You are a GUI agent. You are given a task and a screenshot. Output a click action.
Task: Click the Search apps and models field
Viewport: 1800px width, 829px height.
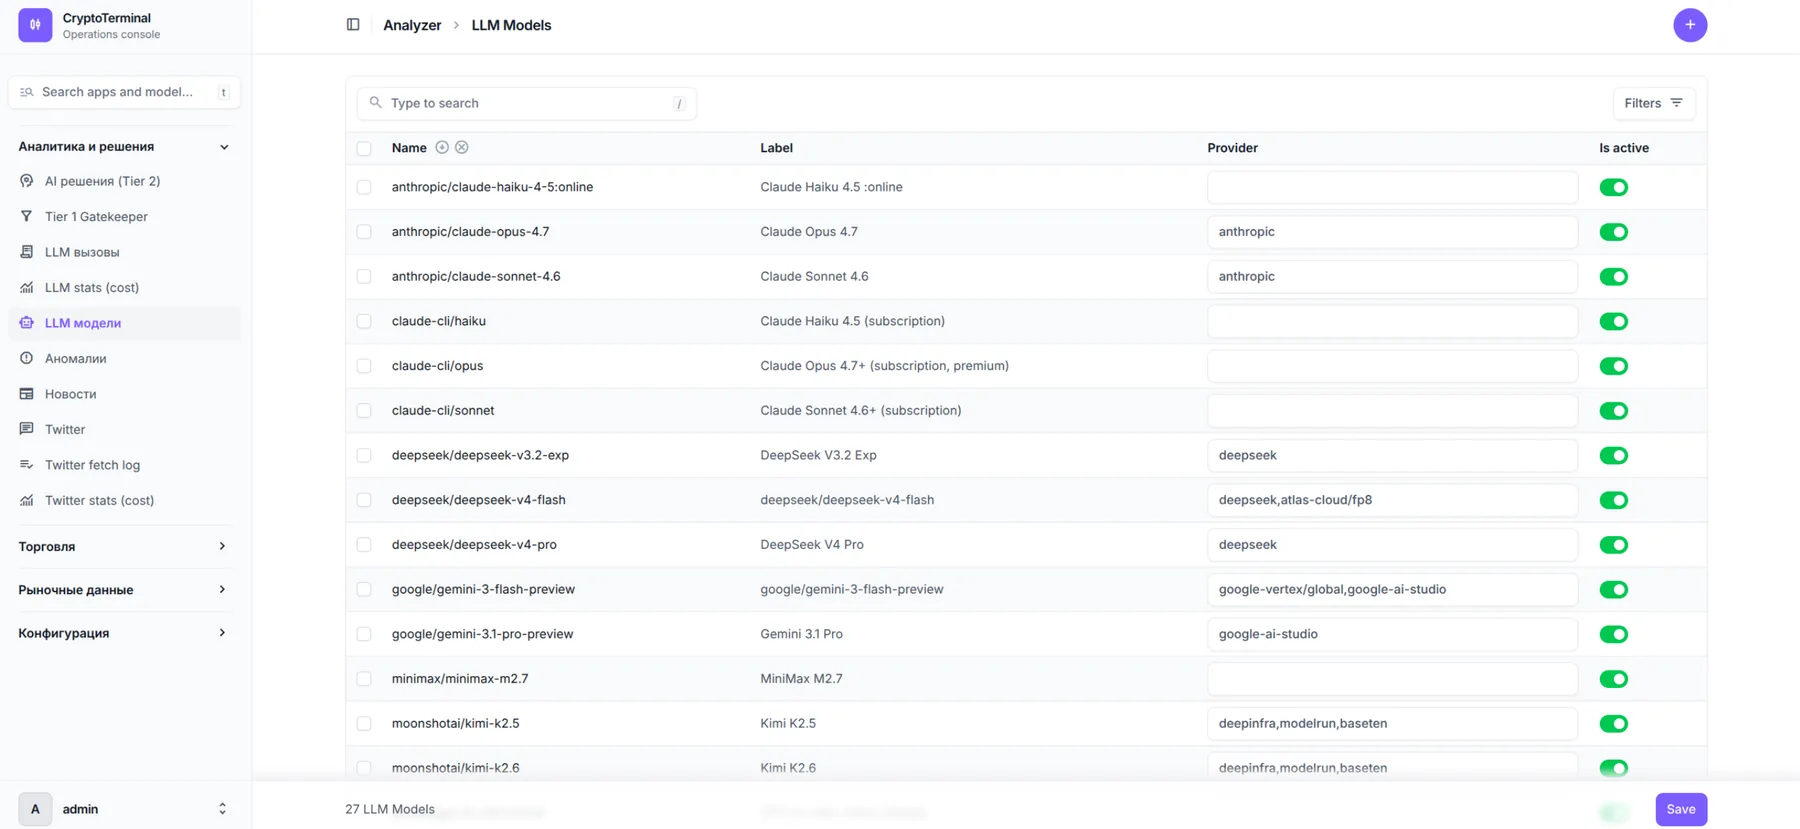pyautogui.click(x=124, y=92)
